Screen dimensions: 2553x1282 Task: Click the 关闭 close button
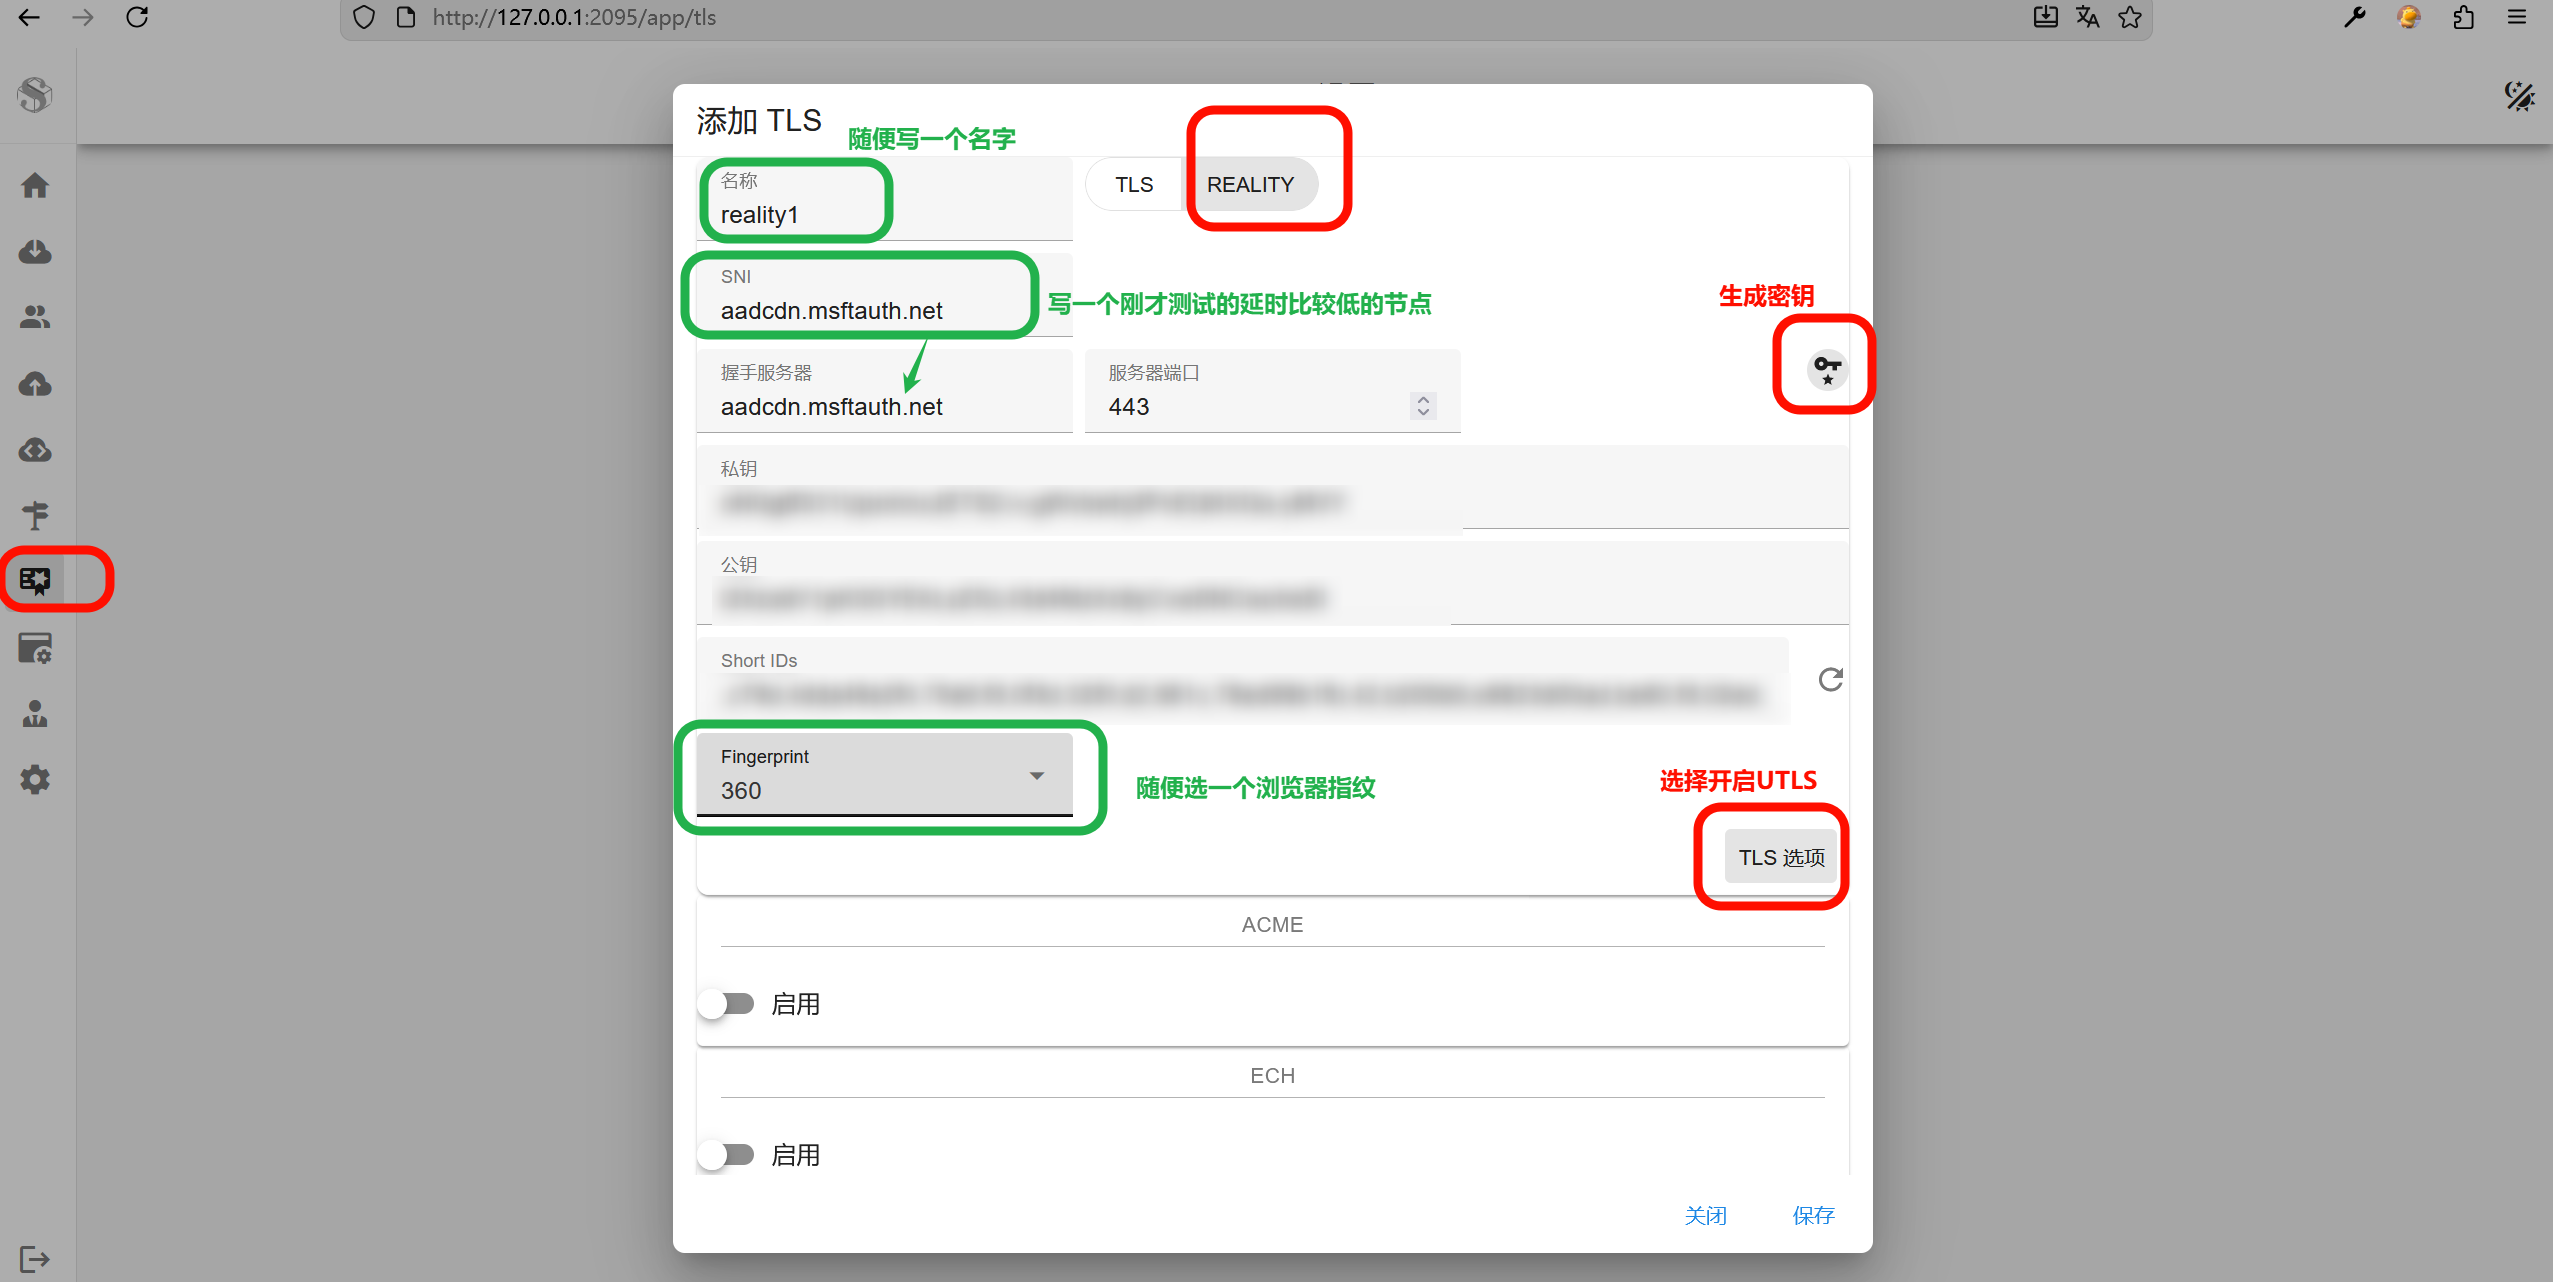1705,1215
